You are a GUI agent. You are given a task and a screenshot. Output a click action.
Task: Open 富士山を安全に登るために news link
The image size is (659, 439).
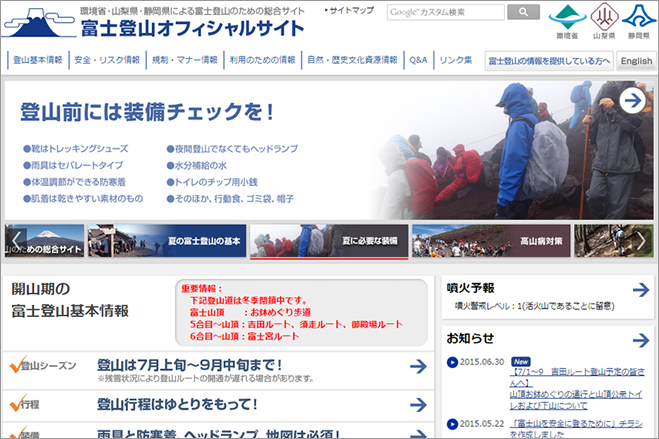coord(576,428)
